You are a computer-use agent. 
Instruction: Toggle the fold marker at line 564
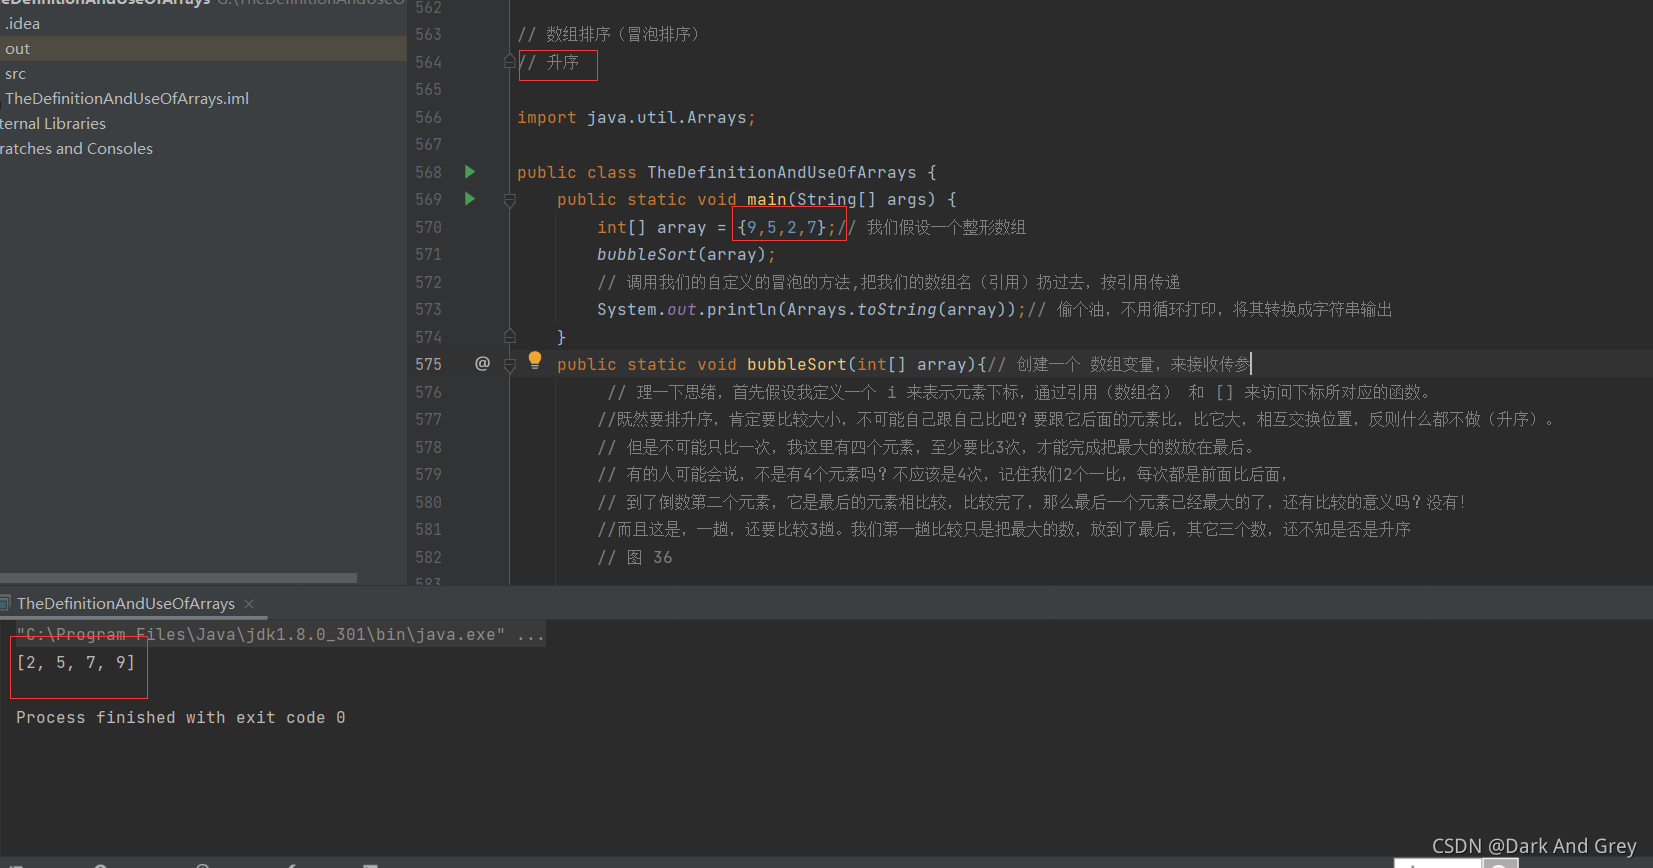tap(510, 62)
